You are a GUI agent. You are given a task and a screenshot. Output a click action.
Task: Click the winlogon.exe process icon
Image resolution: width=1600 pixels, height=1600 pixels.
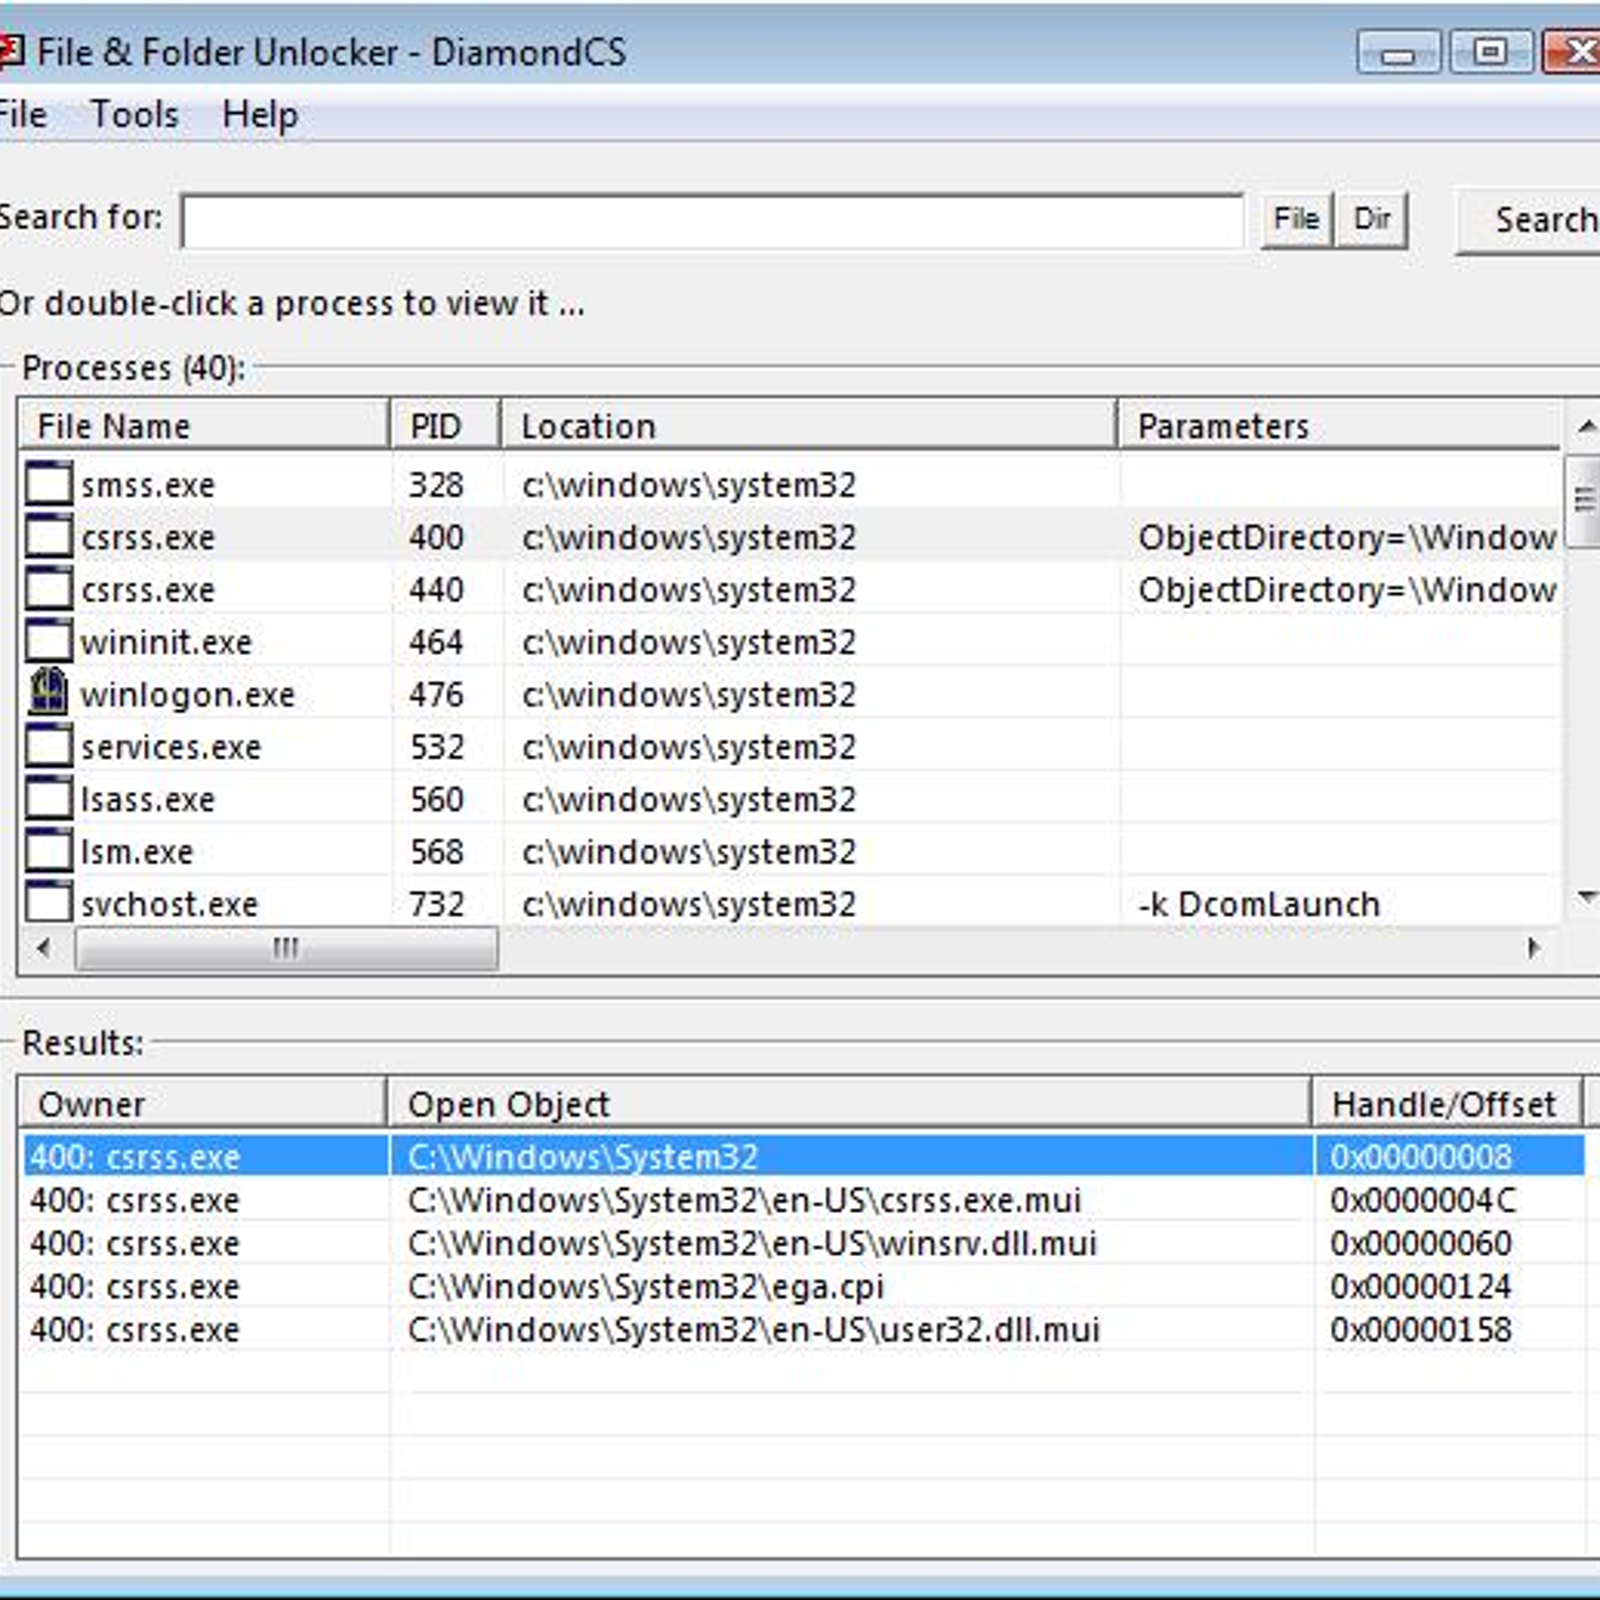point(49,692)
